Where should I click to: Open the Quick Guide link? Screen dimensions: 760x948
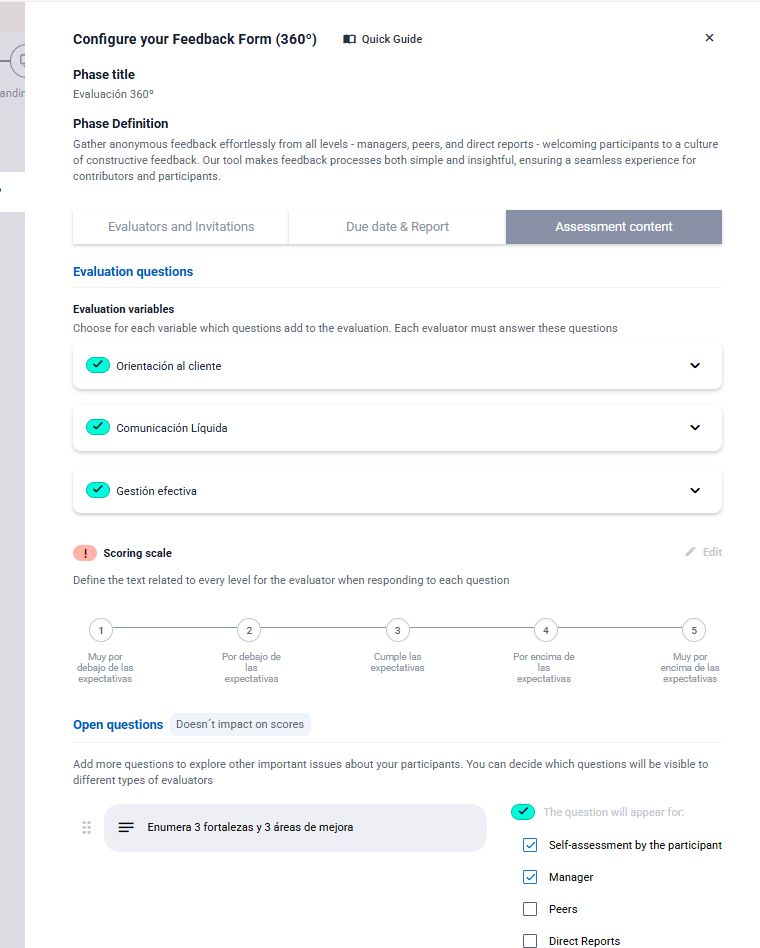[x=391, y=39]
